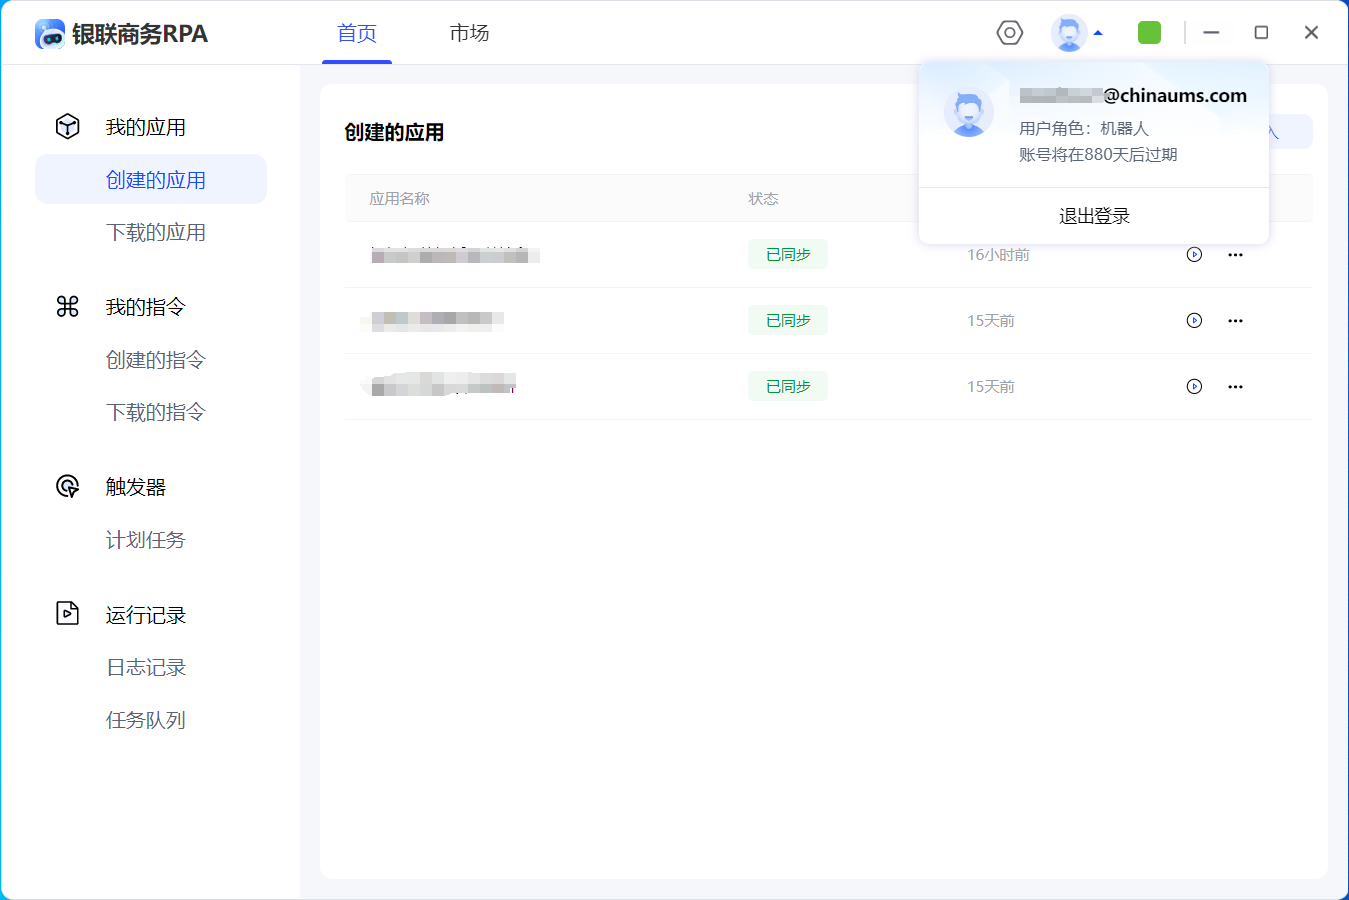Run the second app with play icon
The height and width of the screenshot is (900, 1349).
(x=1194, y=321)
